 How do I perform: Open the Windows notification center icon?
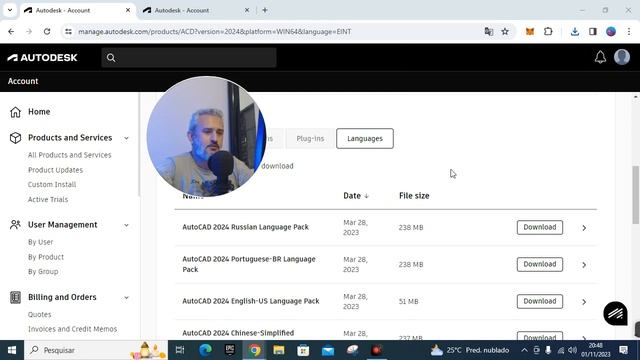pos(623,350)
